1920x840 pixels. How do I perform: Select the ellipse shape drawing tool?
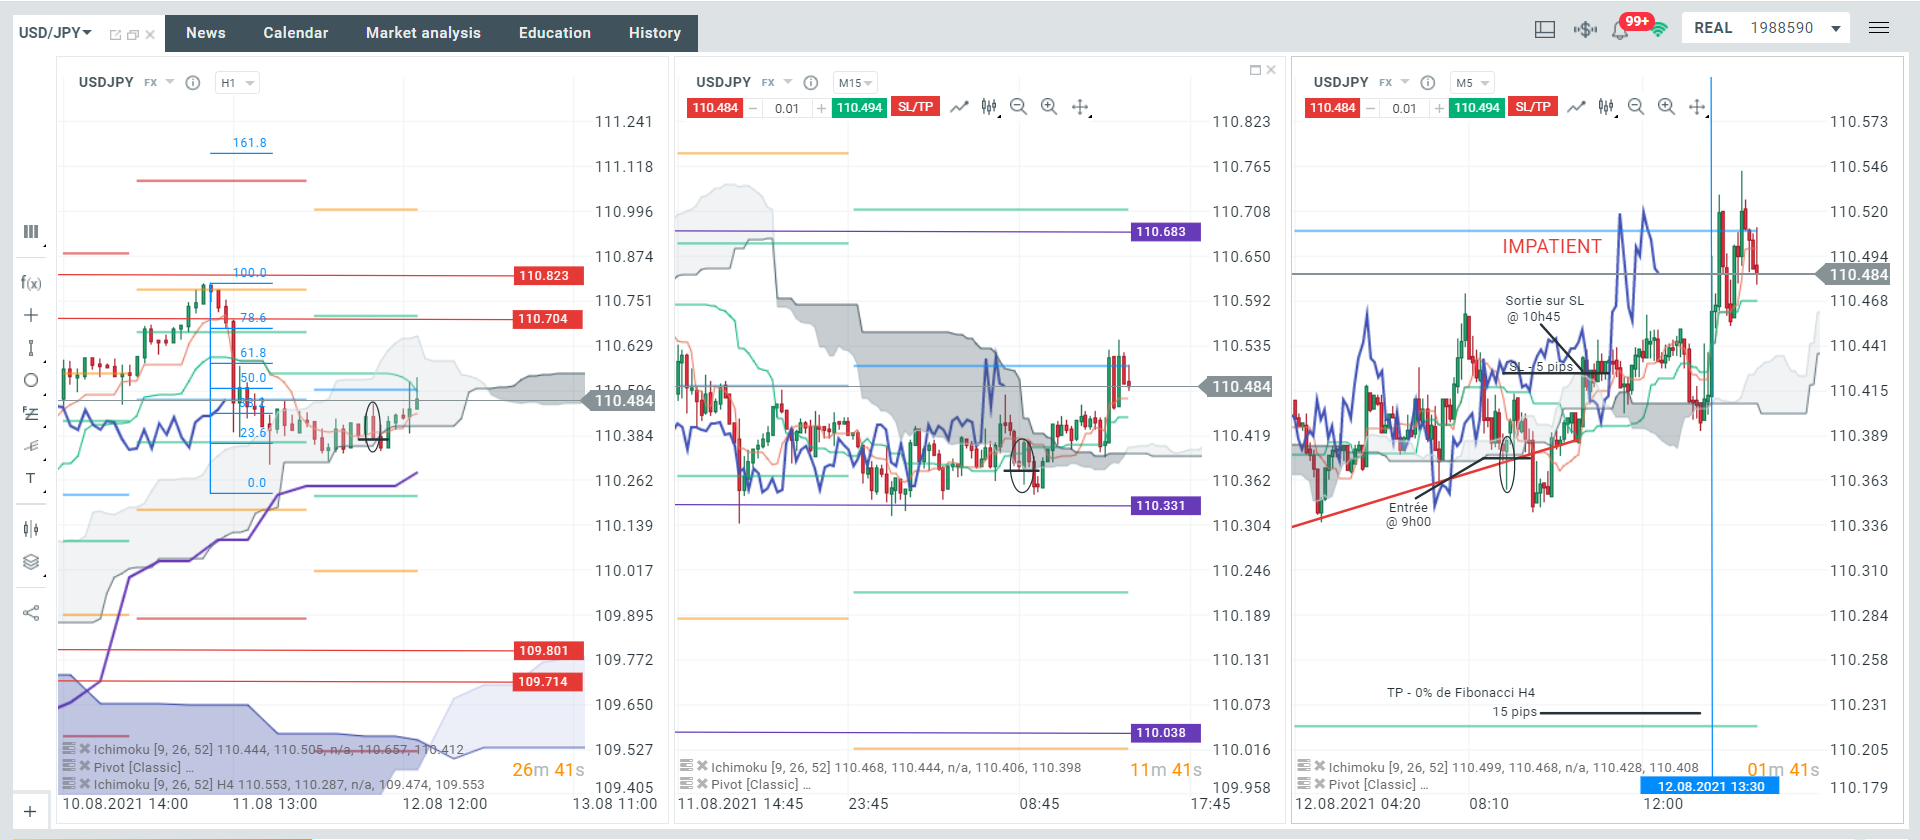coord(31,380)
